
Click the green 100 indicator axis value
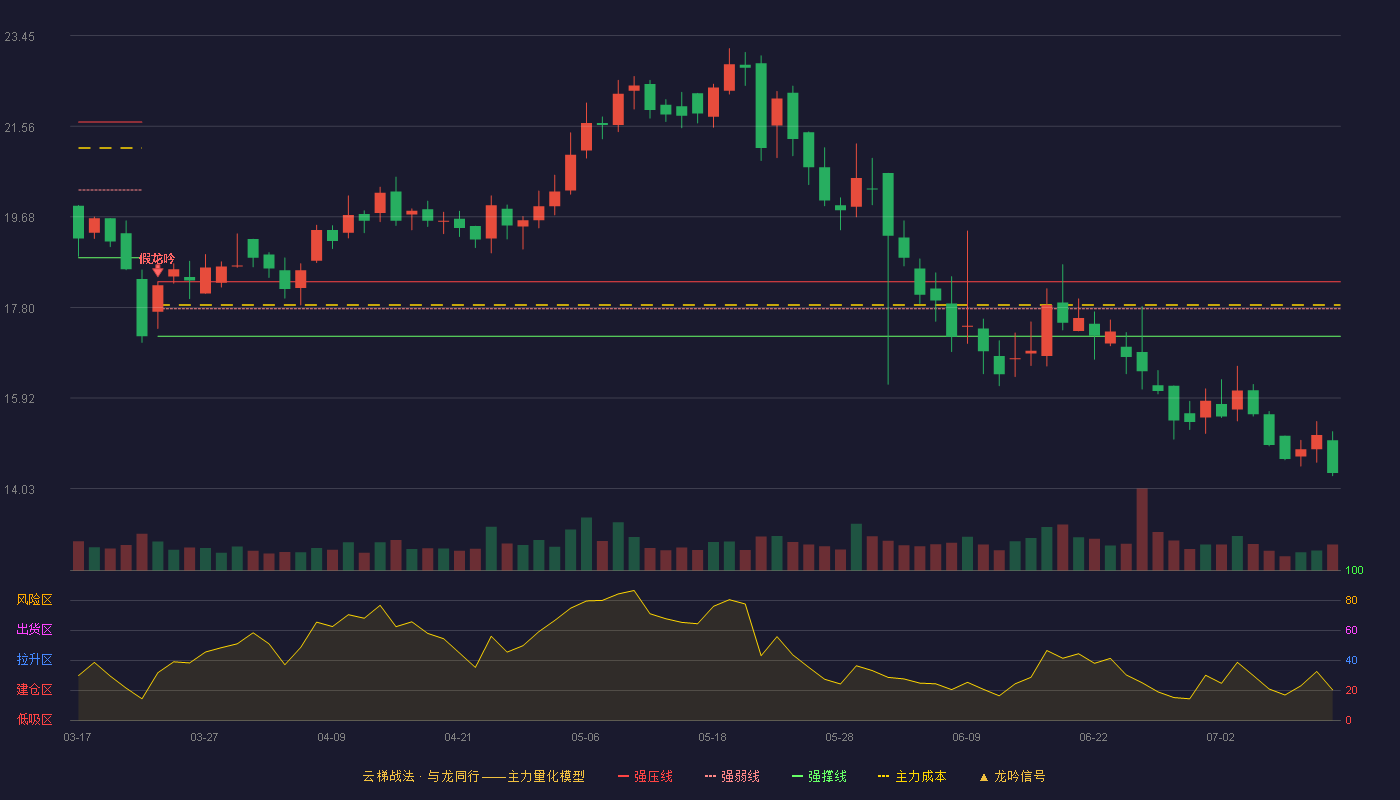tap(1354, 571)
